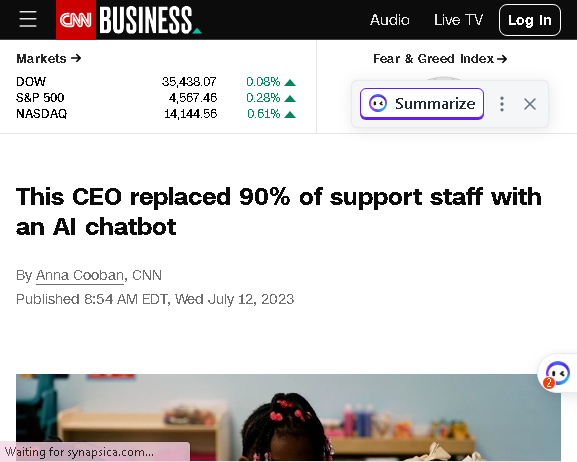Click the article's lead photo

(288, 417)
